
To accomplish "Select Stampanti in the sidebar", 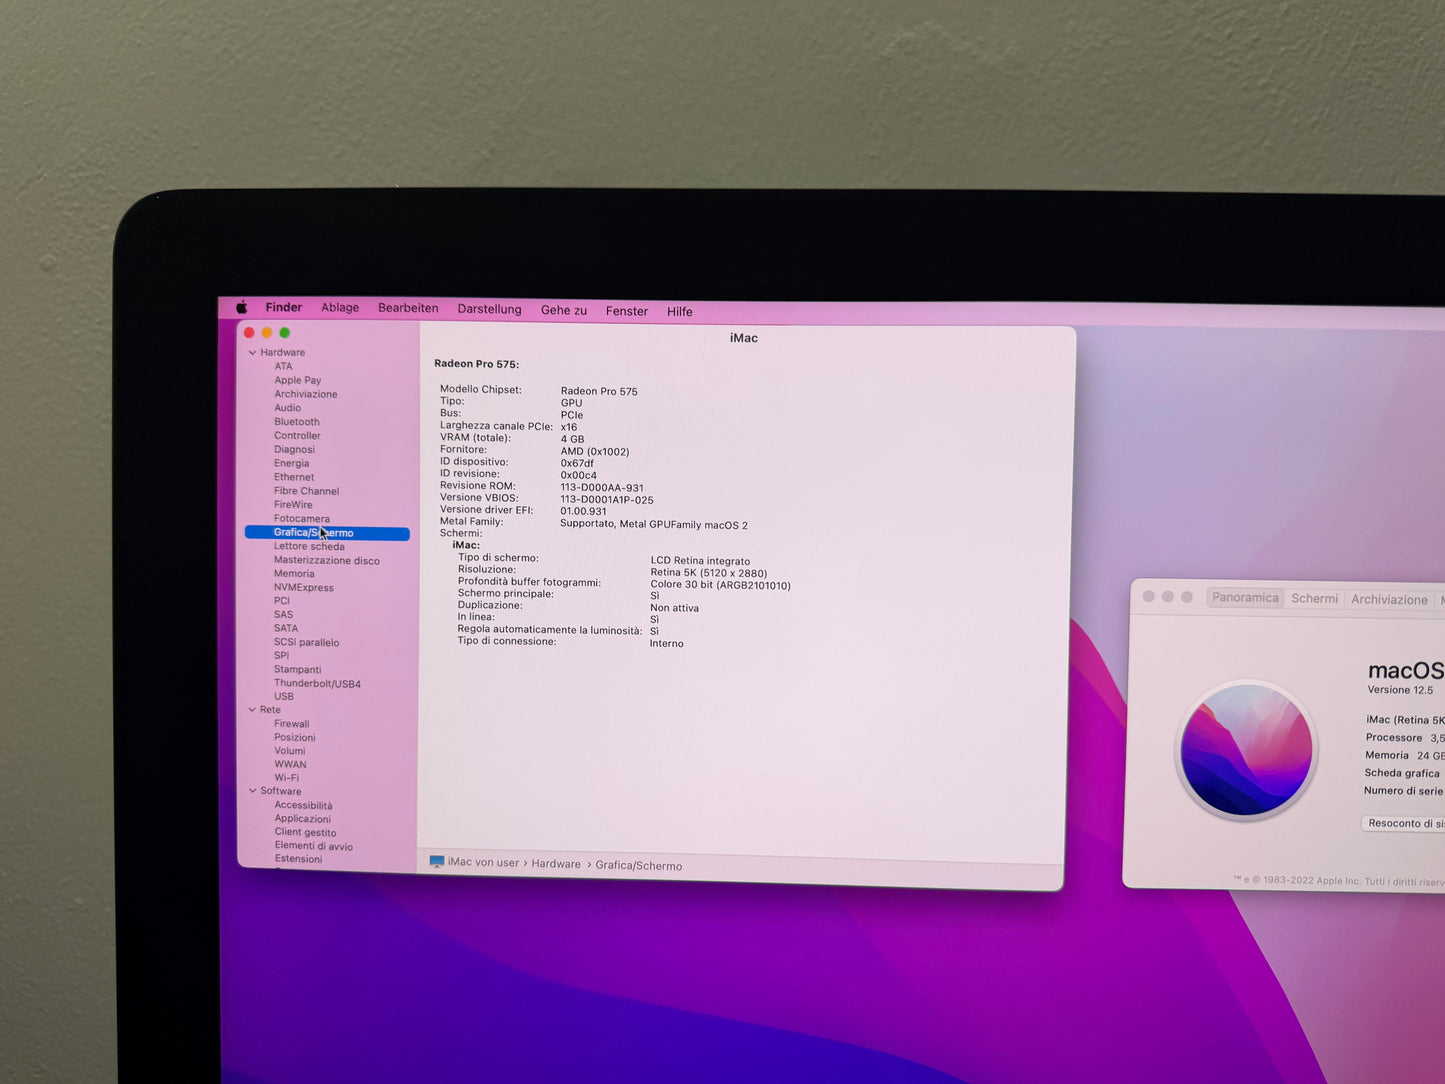I will 298,670.
